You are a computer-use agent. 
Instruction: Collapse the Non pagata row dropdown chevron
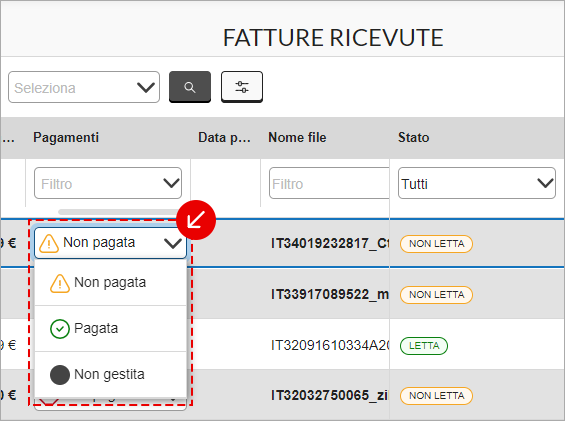173,244
